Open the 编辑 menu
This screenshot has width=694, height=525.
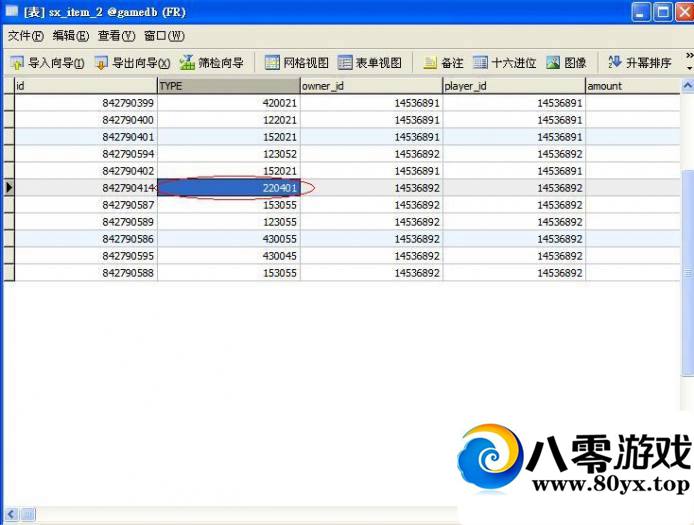(70, 36)
